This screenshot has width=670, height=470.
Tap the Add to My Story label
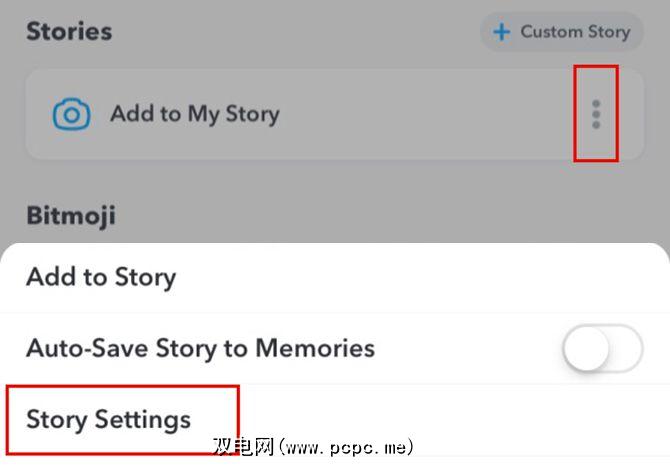click(x=194, y=114)
